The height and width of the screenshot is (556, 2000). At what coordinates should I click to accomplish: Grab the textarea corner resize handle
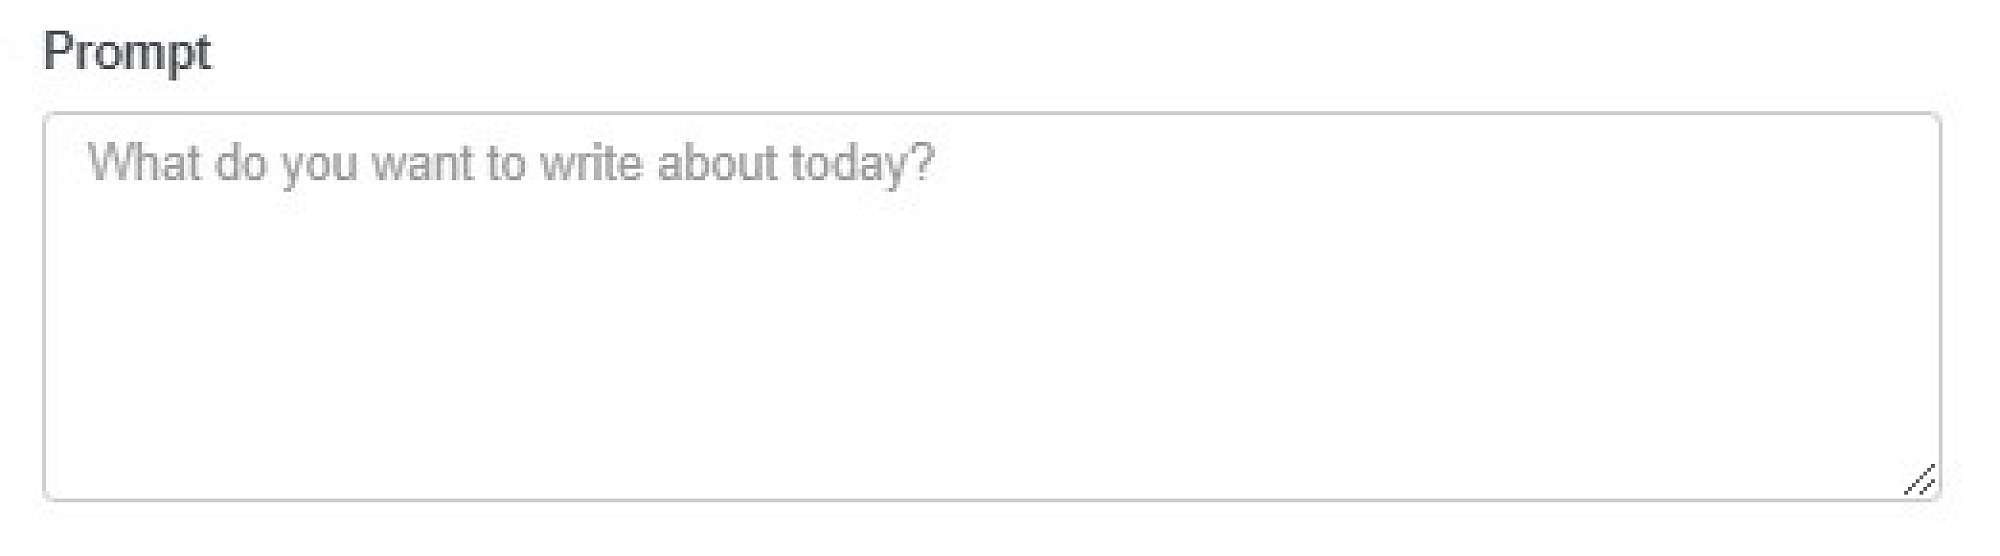tap(1919, 480)
